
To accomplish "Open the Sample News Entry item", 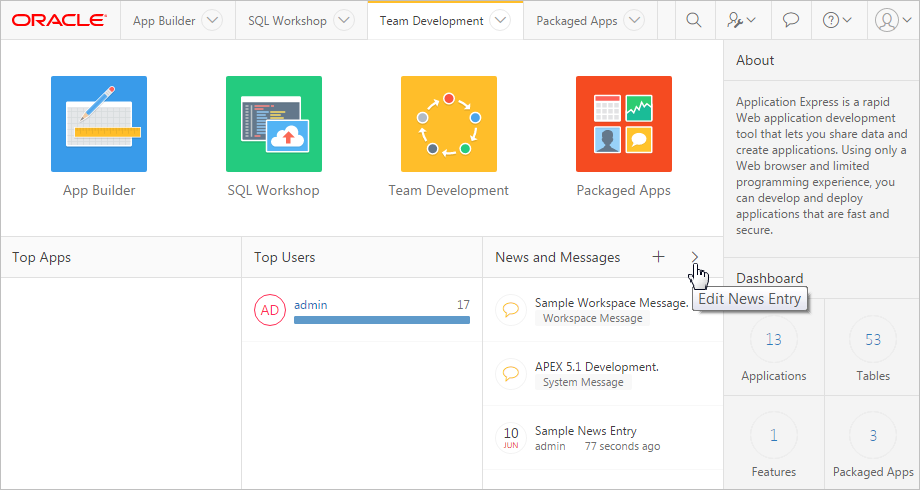I will [x=585, y=431].
